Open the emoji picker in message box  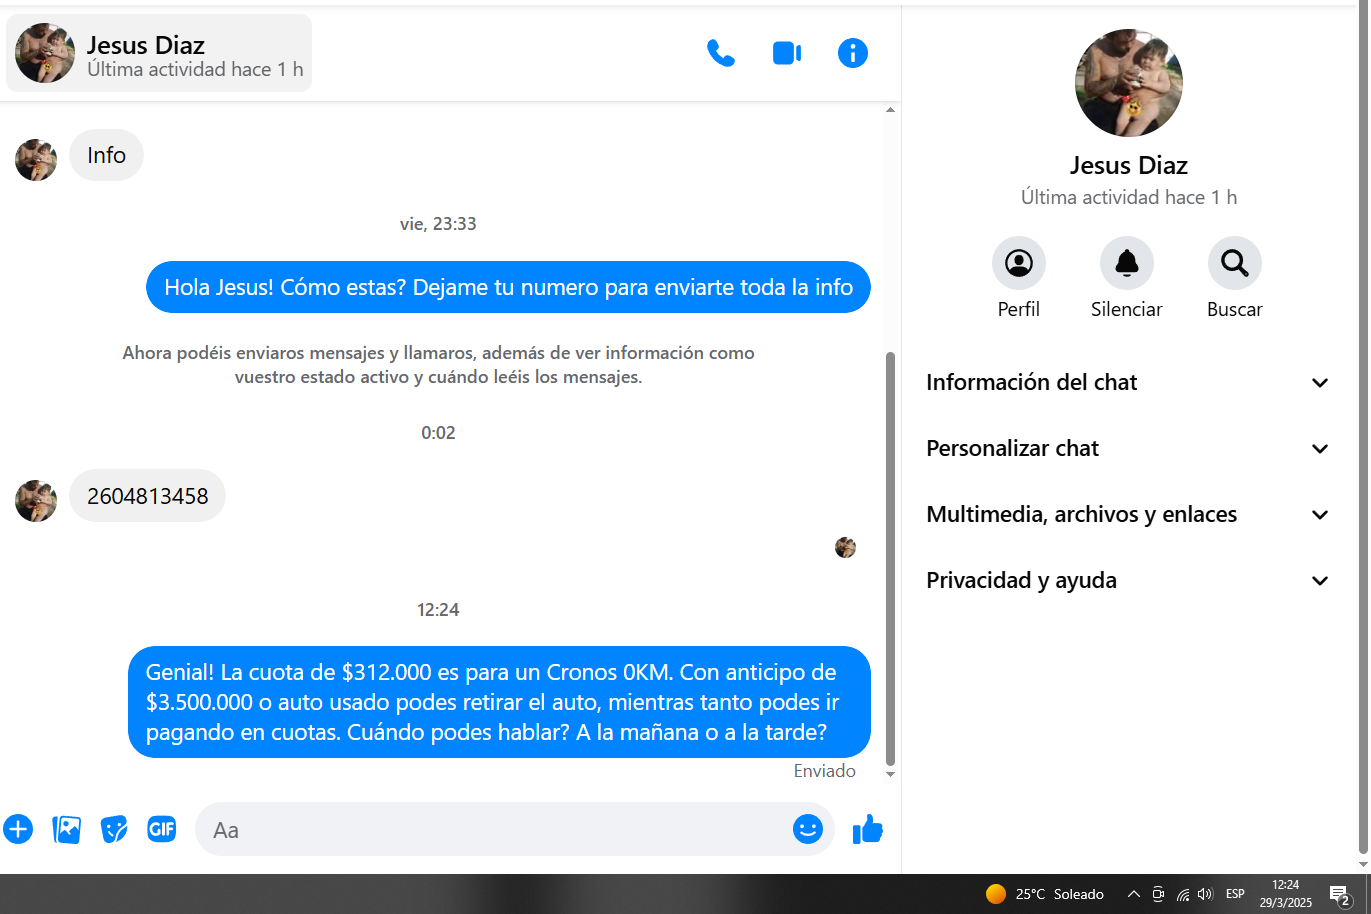(x=807, y=829)
